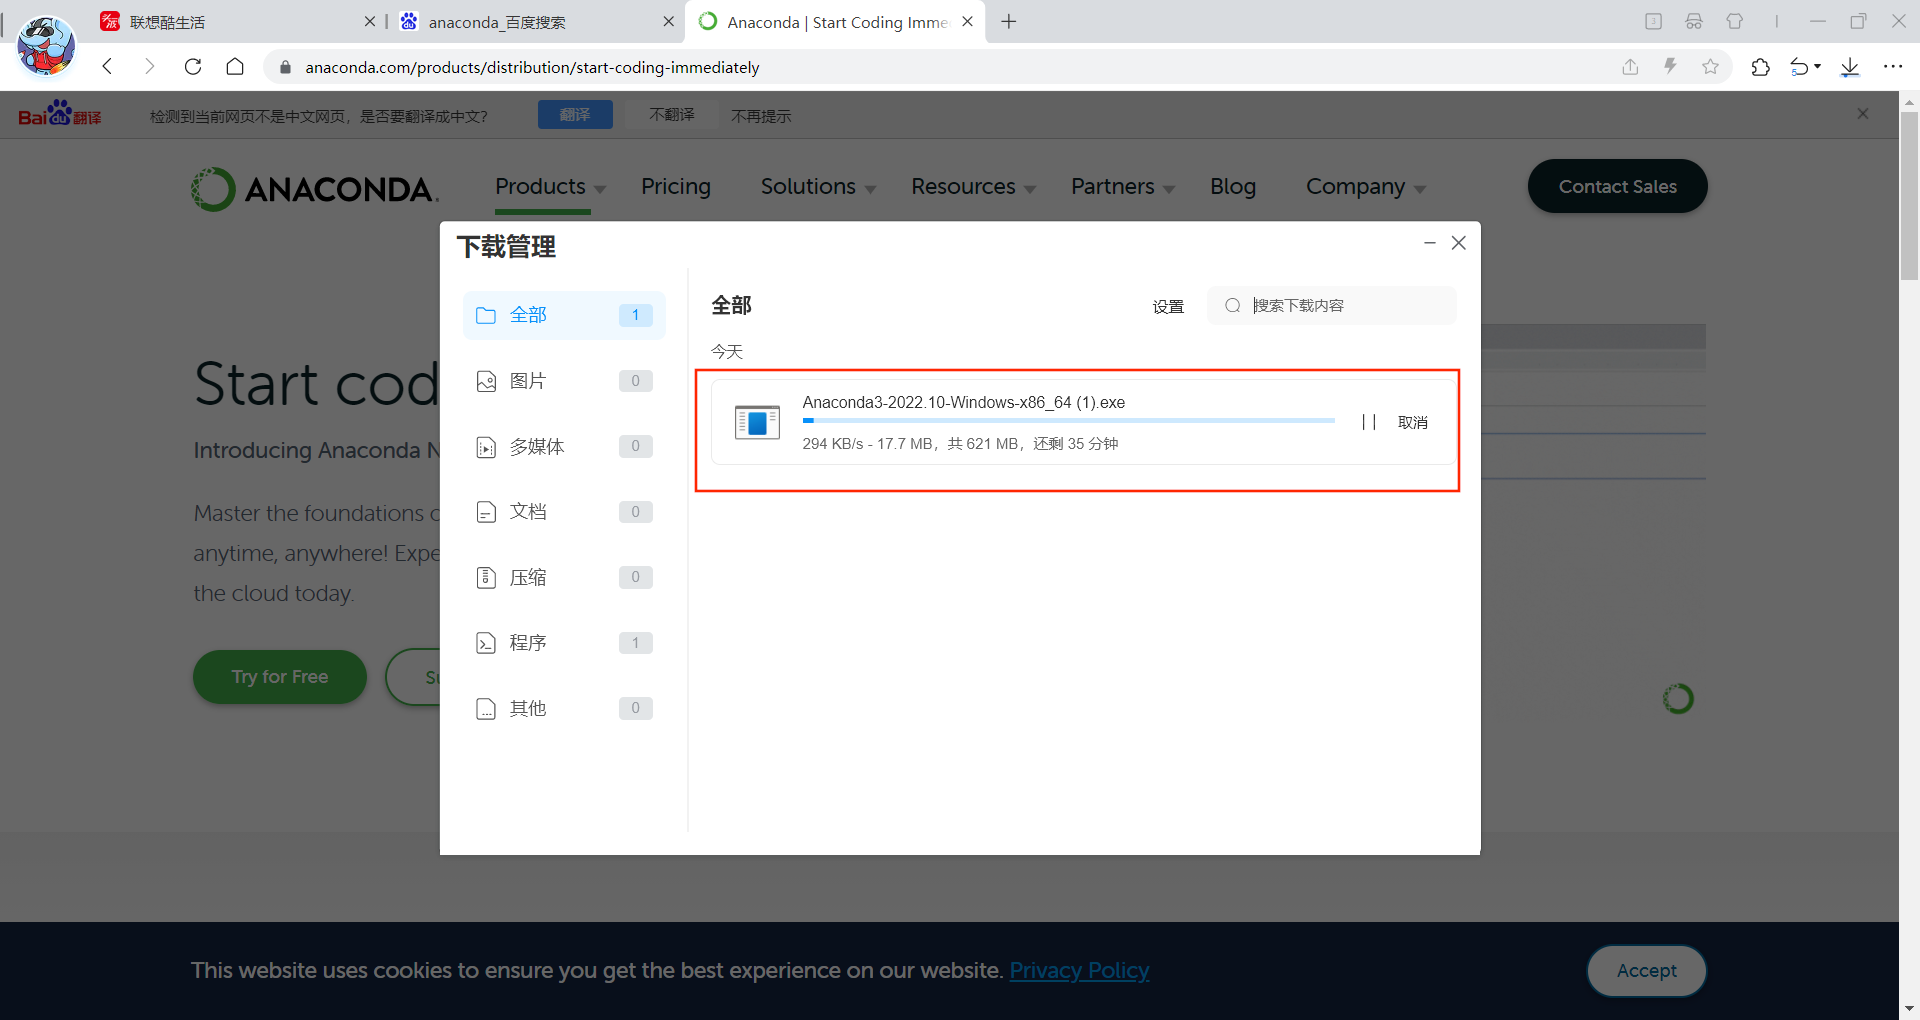The height and width of the screenshot is (1020, 1920).
Task: Open the browser three-dot menu
Action: point(1893,67)
